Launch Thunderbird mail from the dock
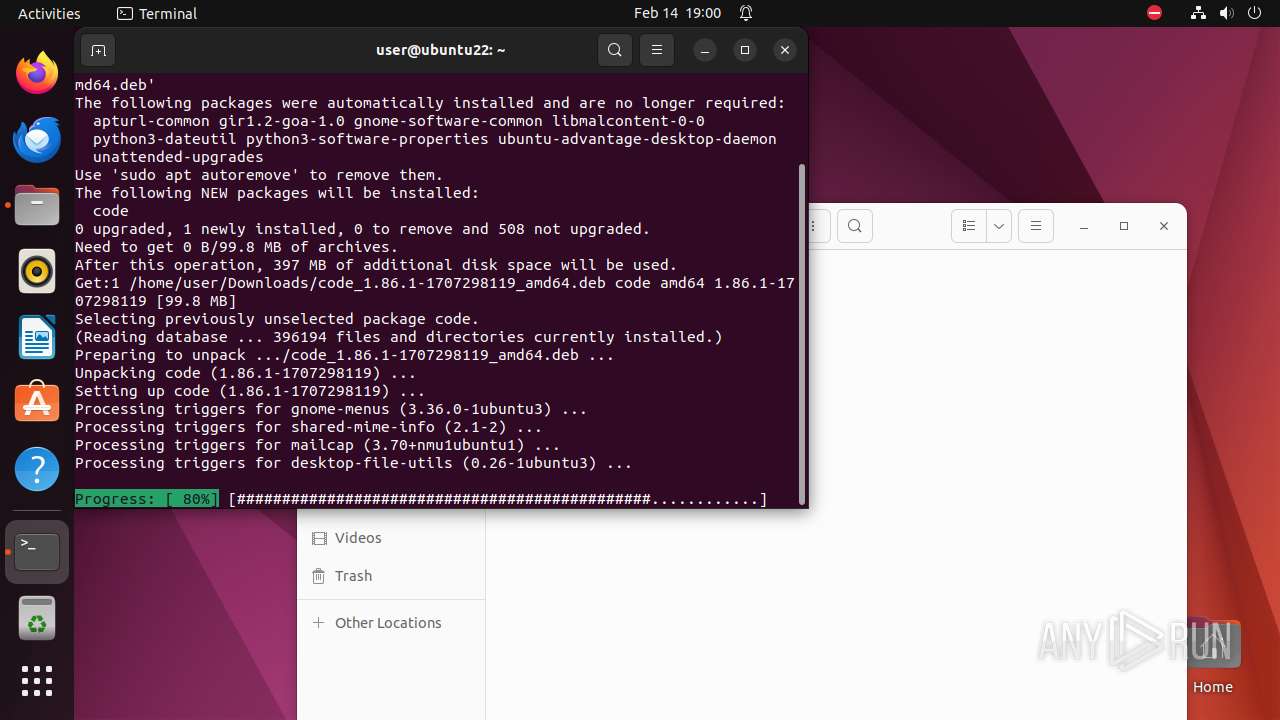Screen dimensions: 1280x720 pyautogui.click(x=37, y=139)
